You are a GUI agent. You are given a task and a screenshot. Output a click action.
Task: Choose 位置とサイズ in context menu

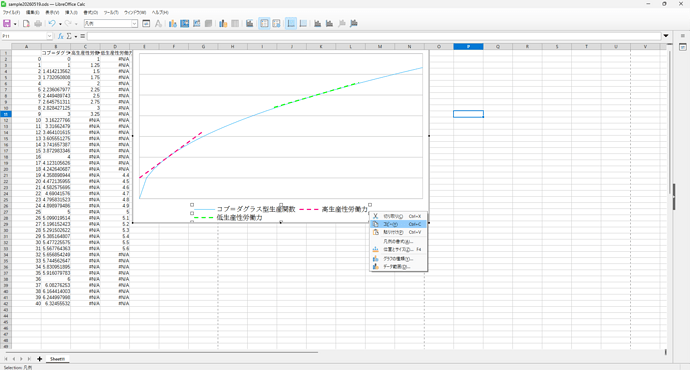(398, 249)
